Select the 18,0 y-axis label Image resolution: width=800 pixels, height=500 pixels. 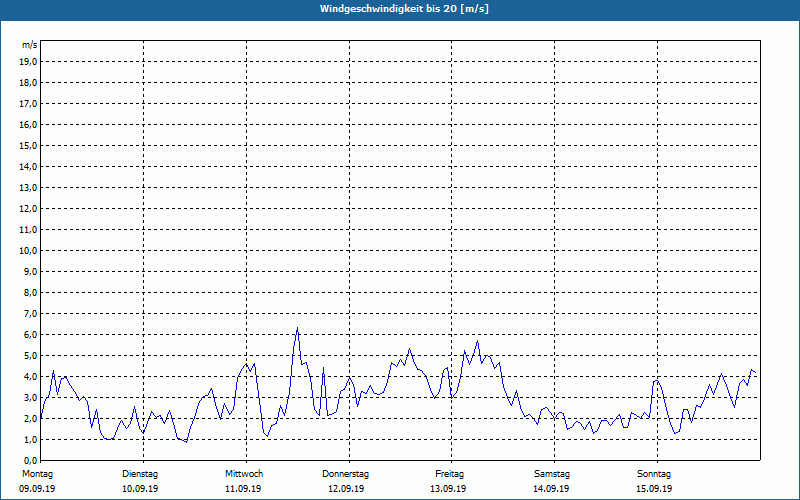(x=27, y=83)
